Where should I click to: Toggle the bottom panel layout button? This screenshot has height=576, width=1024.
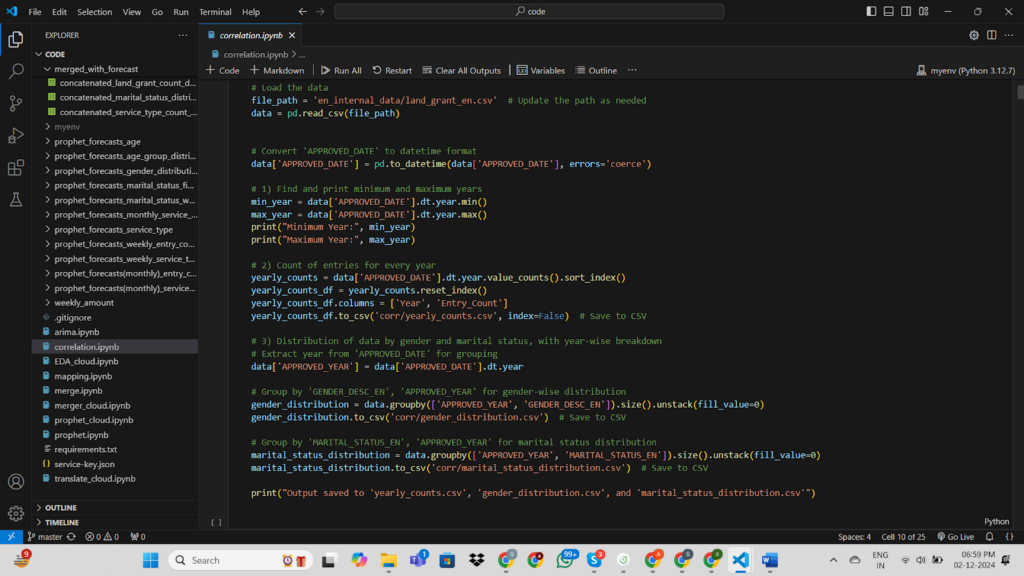coord(889,11)
